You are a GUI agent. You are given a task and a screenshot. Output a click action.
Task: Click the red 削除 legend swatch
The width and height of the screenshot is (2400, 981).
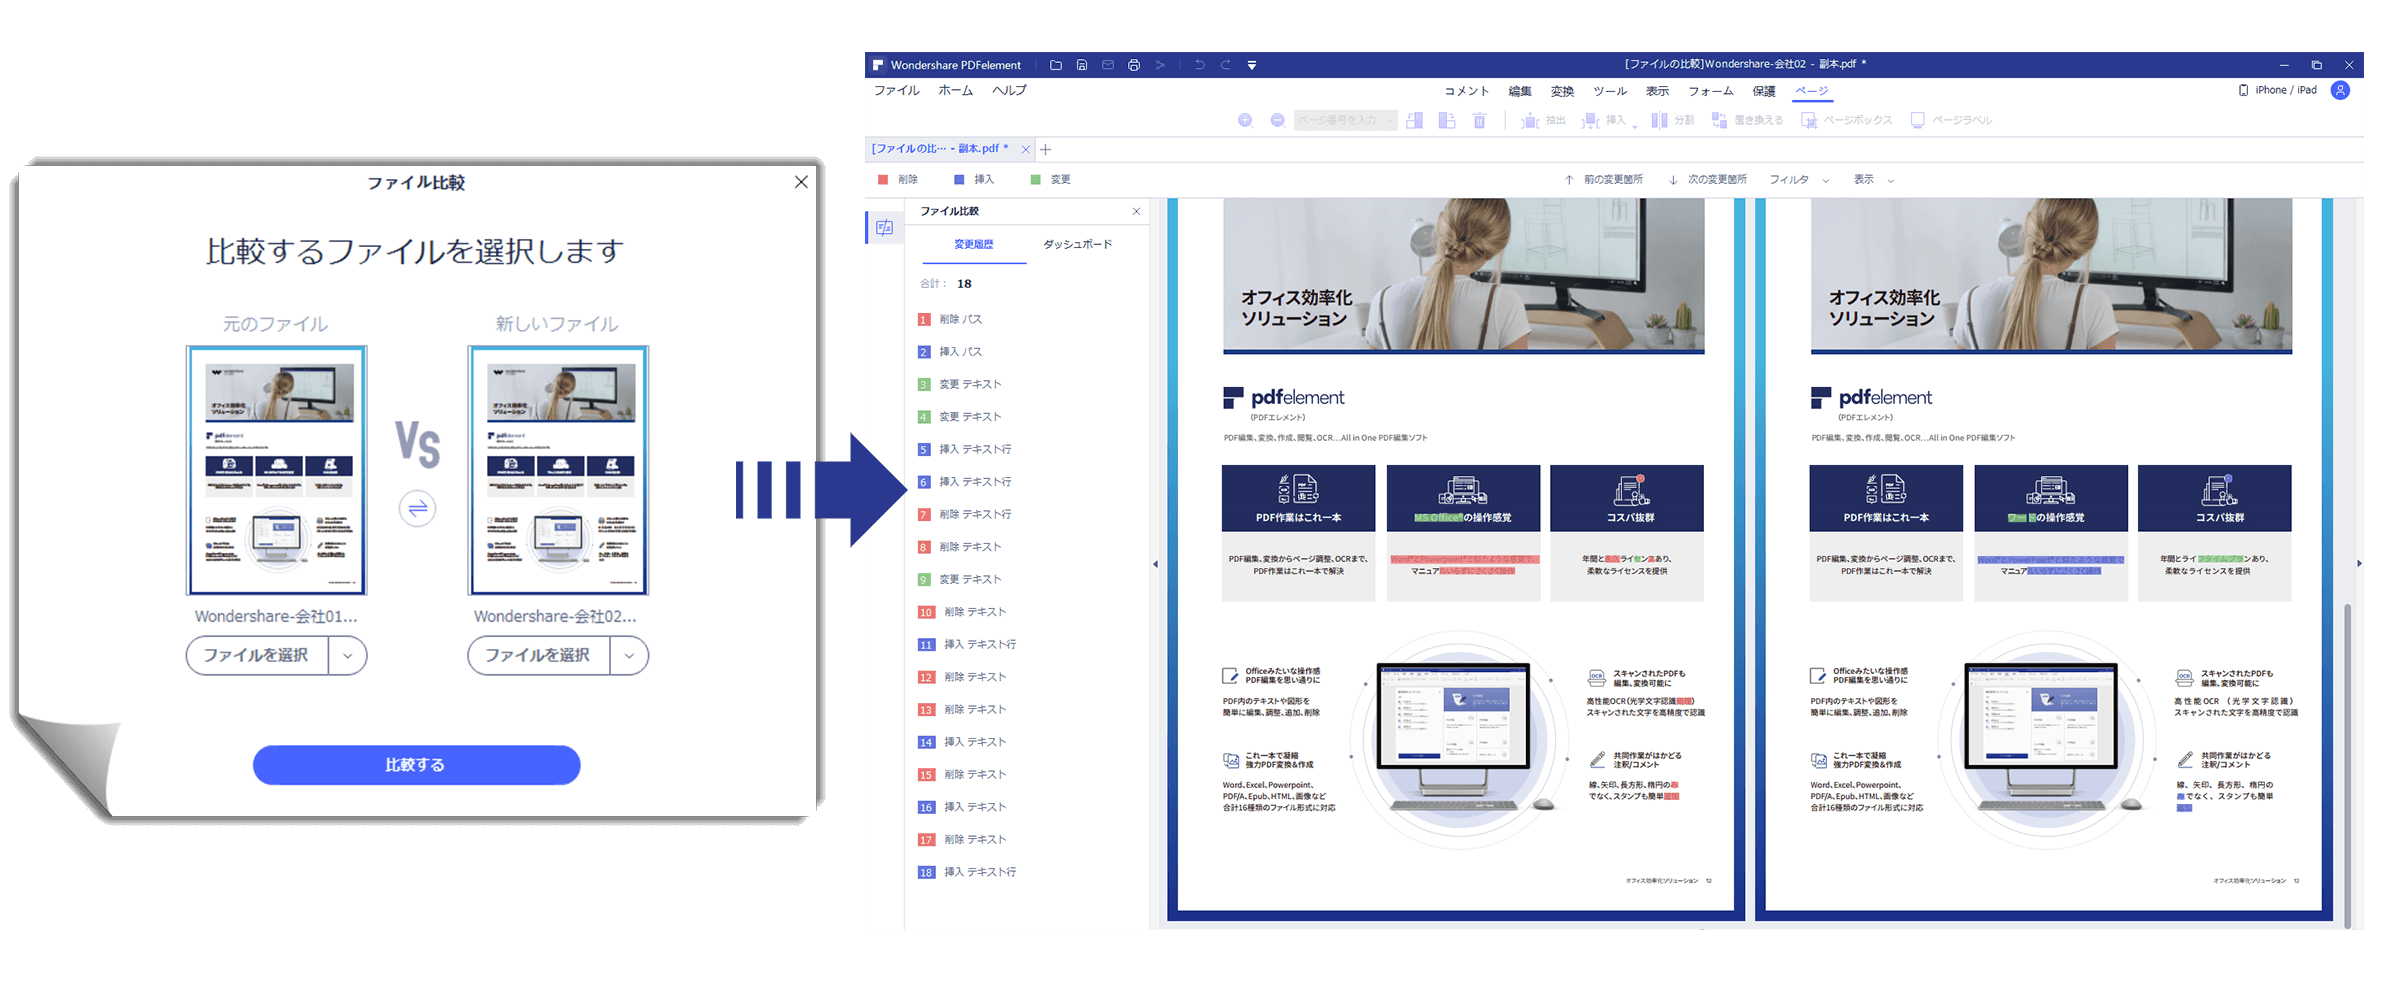[883, 180]
